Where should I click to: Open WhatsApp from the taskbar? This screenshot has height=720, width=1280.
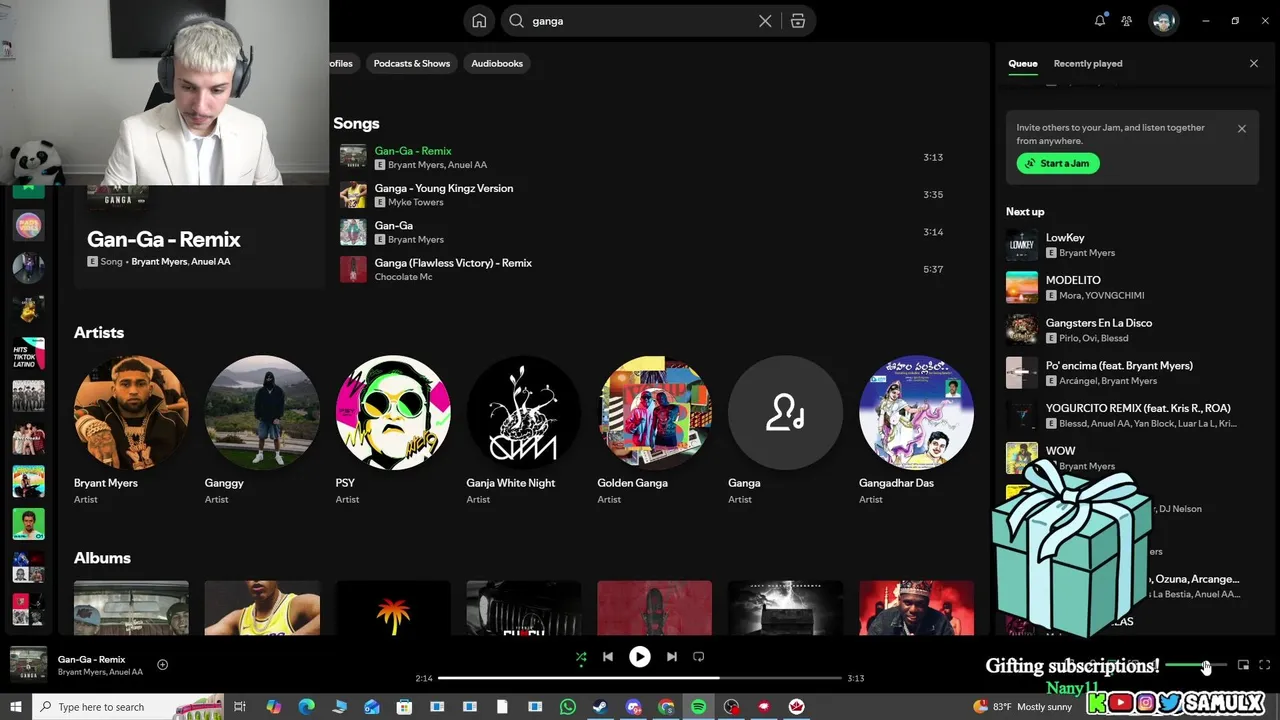click(x=568, y=707)
